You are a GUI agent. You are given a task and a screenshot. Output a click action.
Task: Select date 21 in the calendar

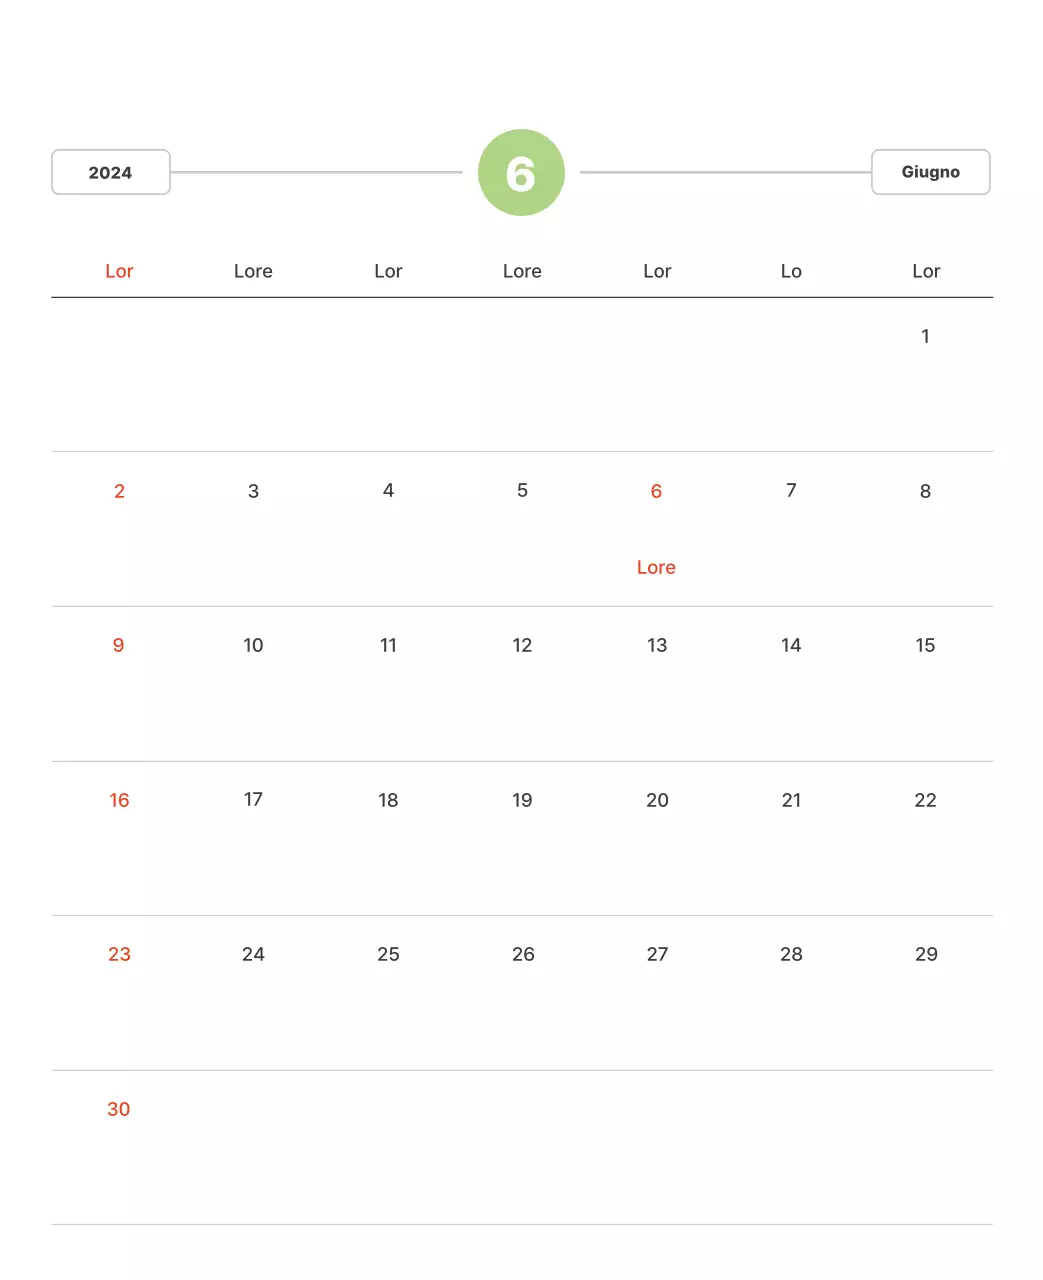coord(791,800)
